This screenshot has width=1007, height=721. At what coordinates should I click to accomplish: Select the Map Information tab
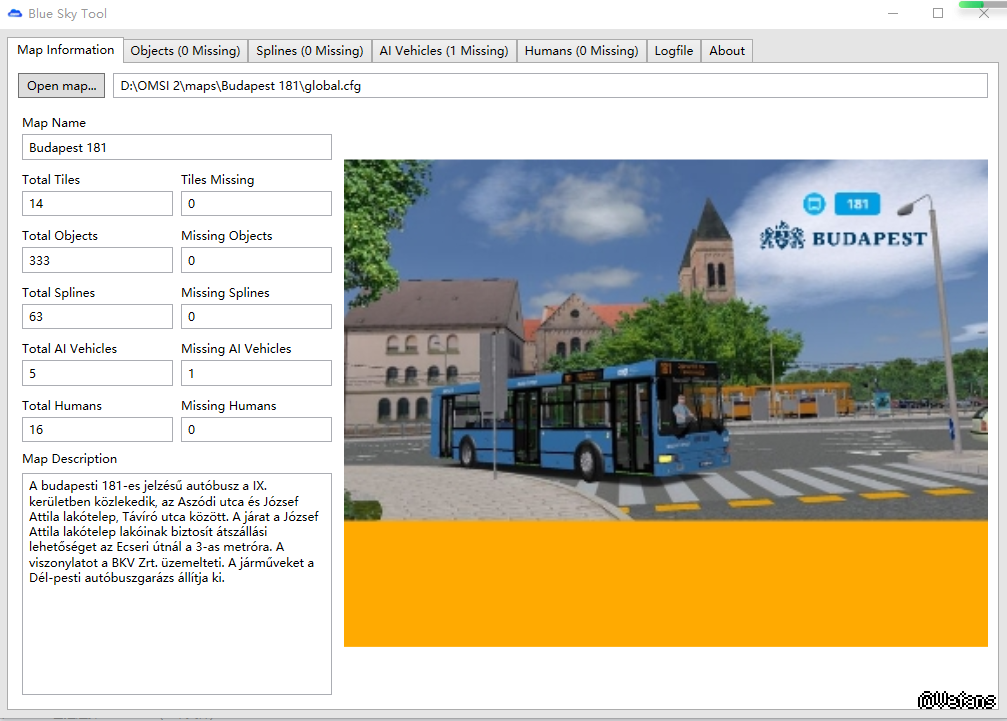(66, 50)
